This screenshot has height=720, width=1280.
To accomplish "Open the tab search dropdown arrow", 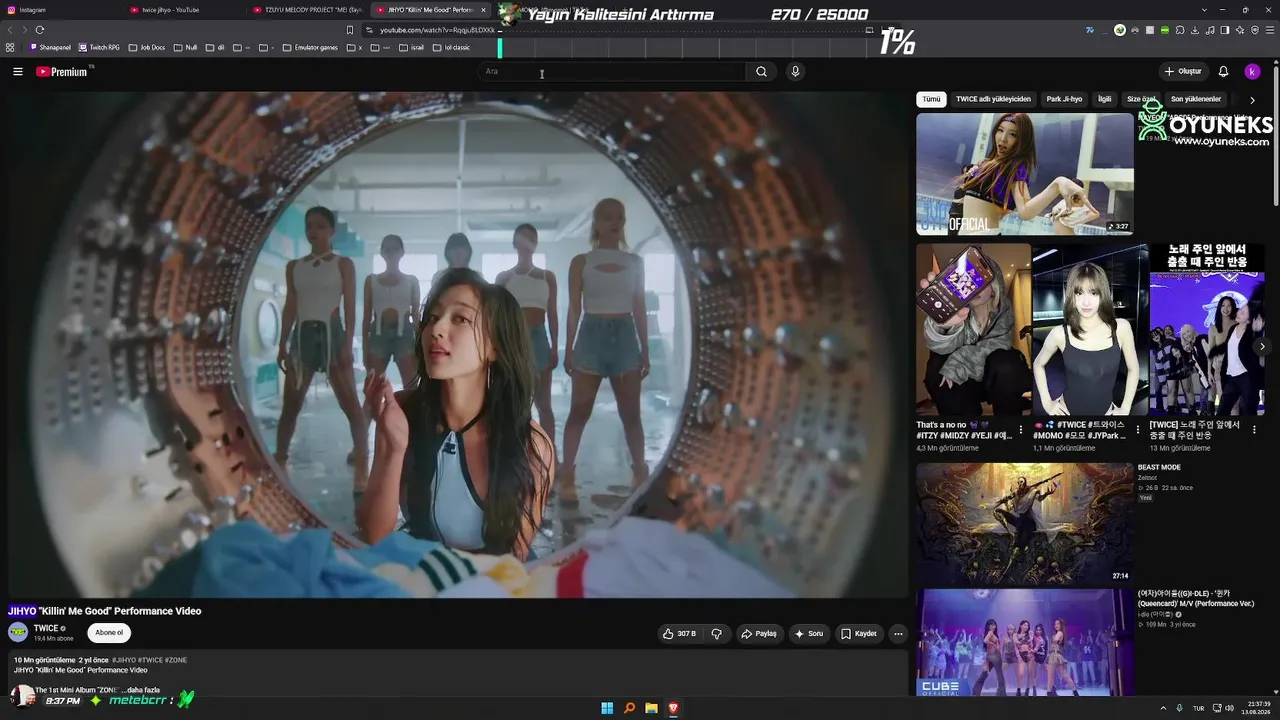I will tap(1204, 10).
